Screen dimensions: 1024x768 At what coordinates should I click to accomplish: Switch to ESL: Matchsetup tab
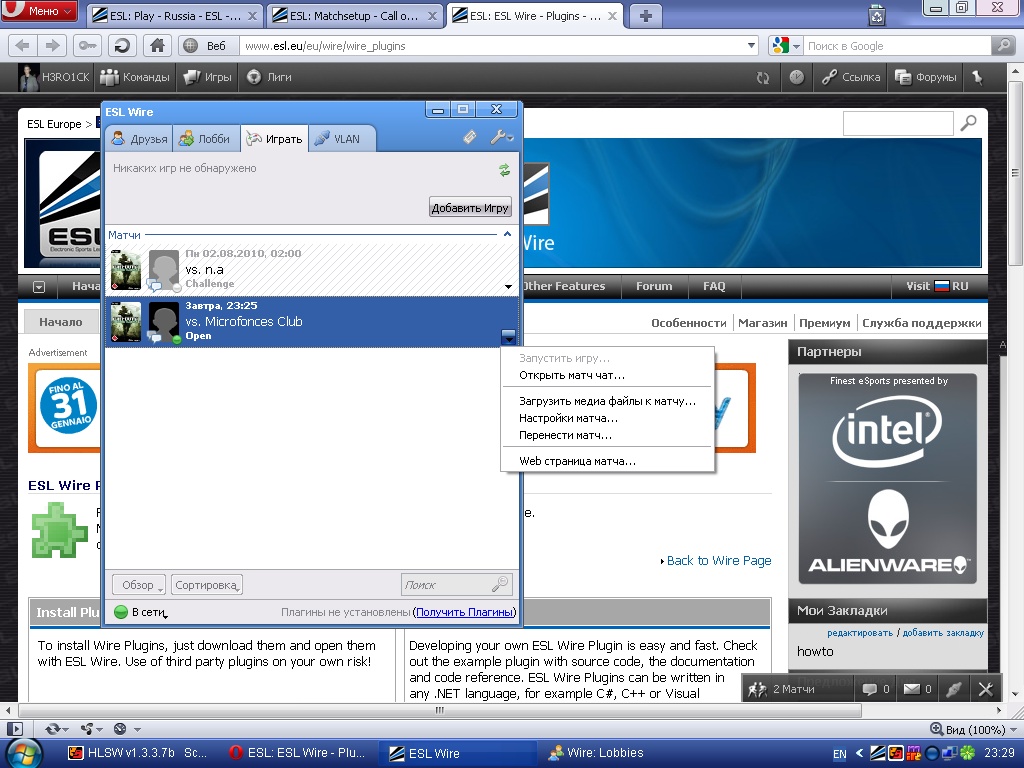tap(354, 16)
